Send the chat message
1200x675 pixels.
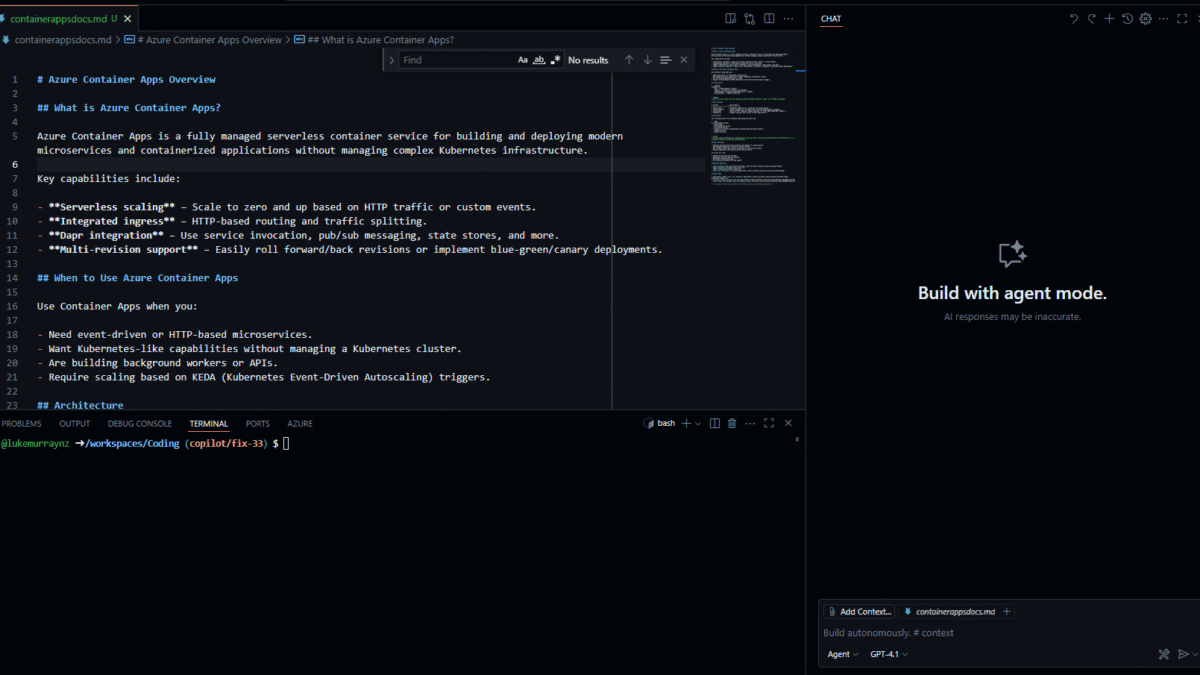(1182, 654)
